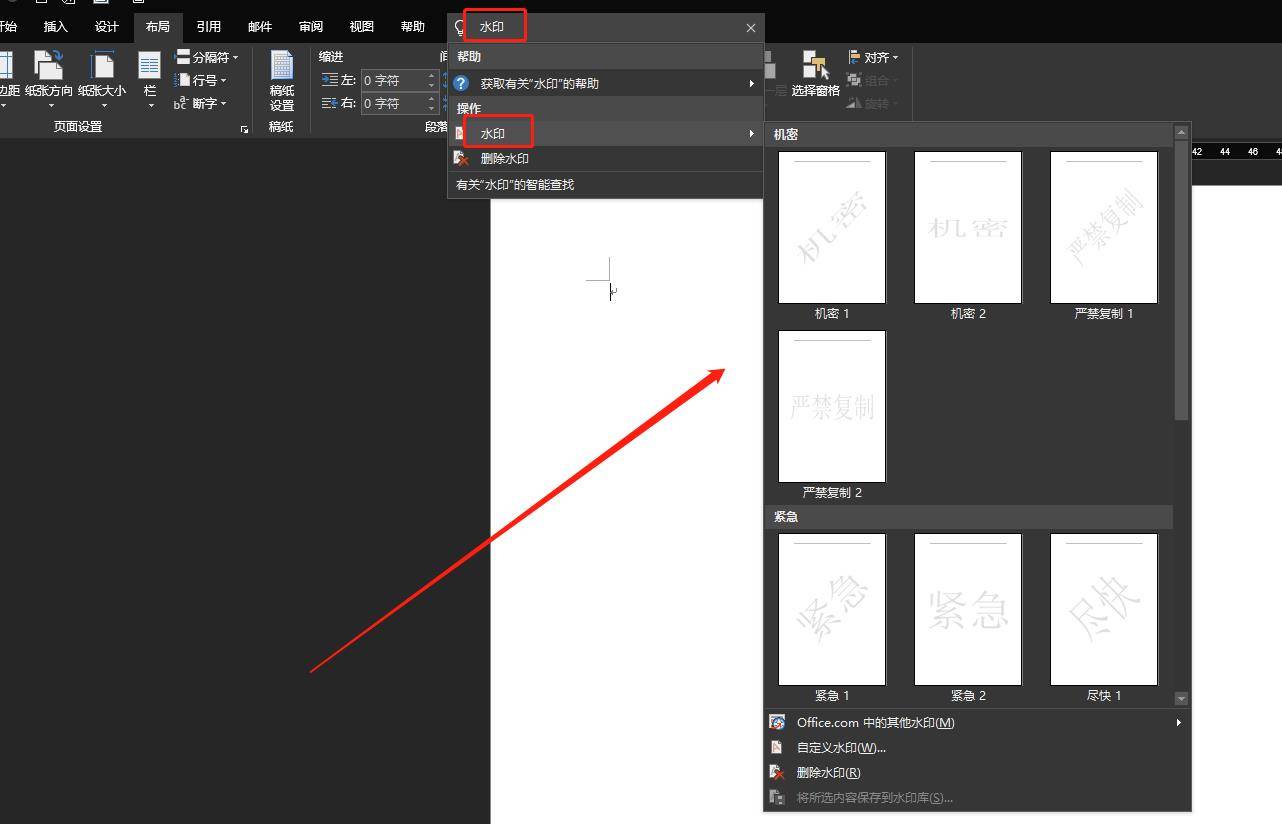Click the watermark gallery scroll-down arrow

pos(1181,698)
